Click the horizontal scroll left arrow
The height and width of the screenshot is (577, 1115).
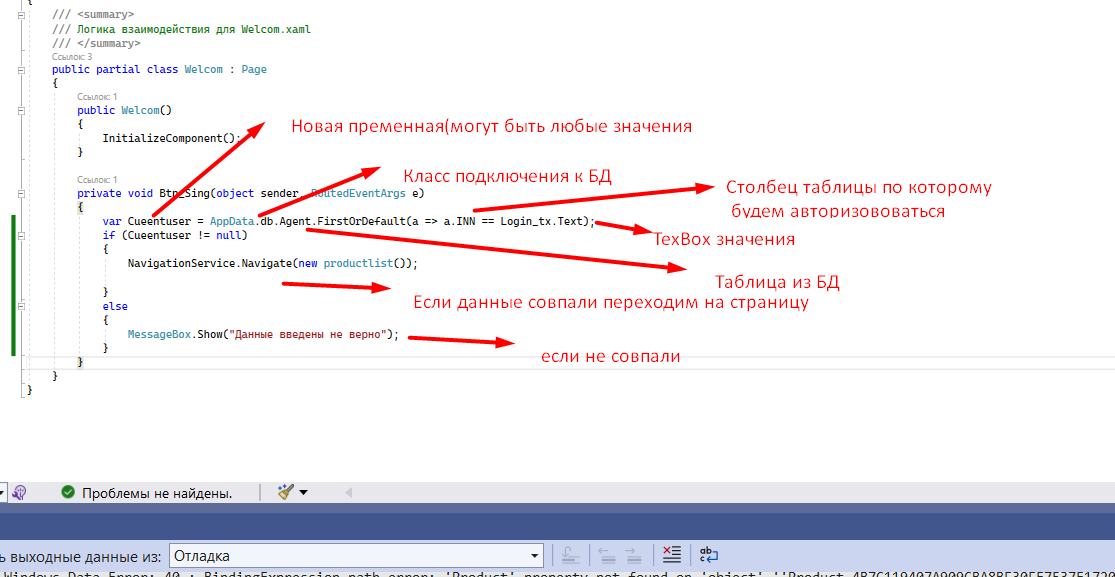pos(348,492)
